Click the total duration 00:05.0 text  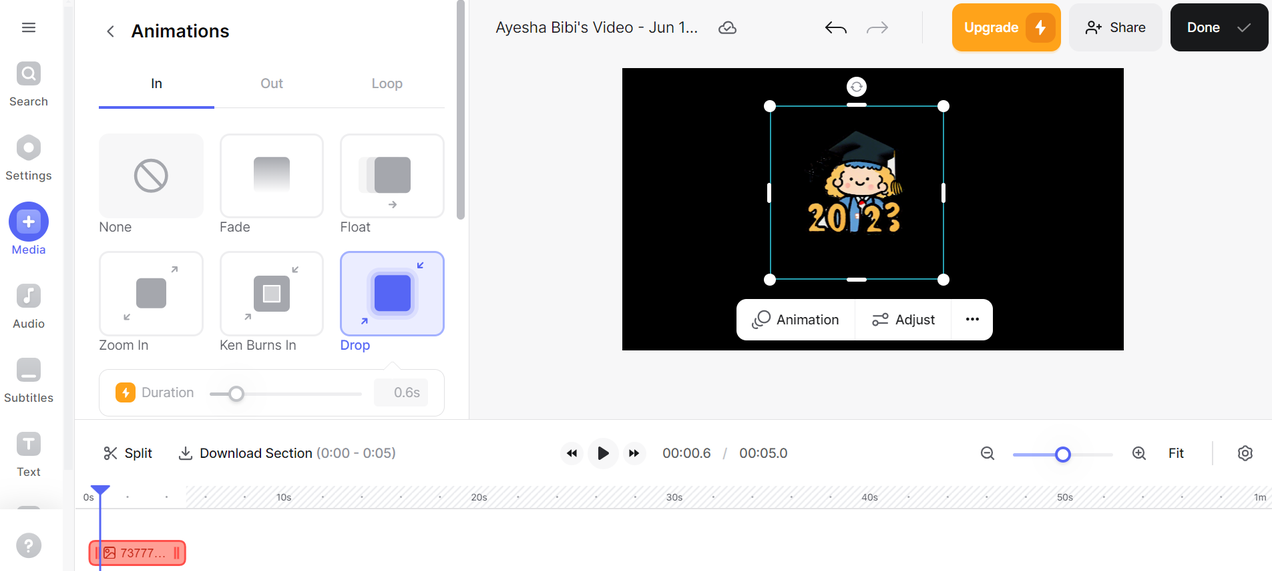click(x=763, y=453)
